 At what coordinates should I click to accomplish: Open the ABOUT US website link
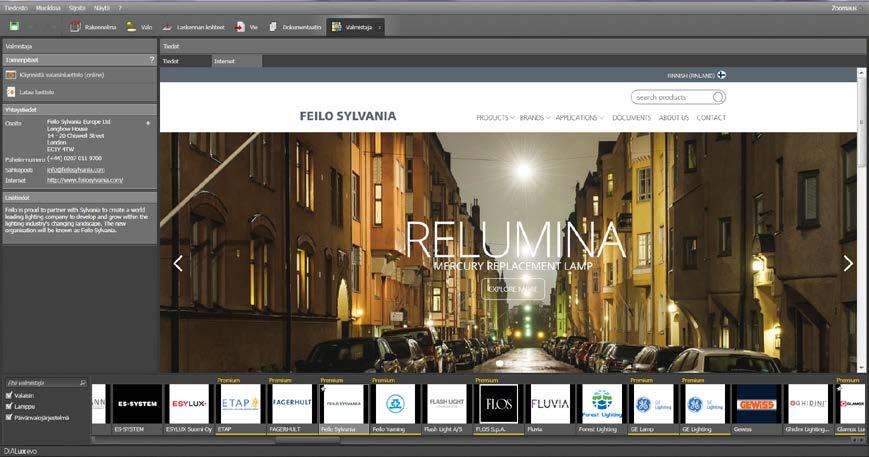(x=674, y=117)
